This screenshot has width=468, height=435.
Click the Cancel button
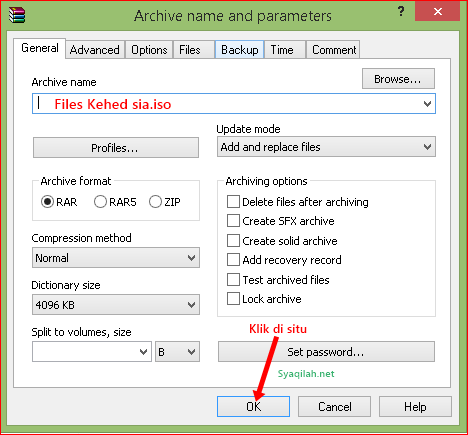(334, 407)
